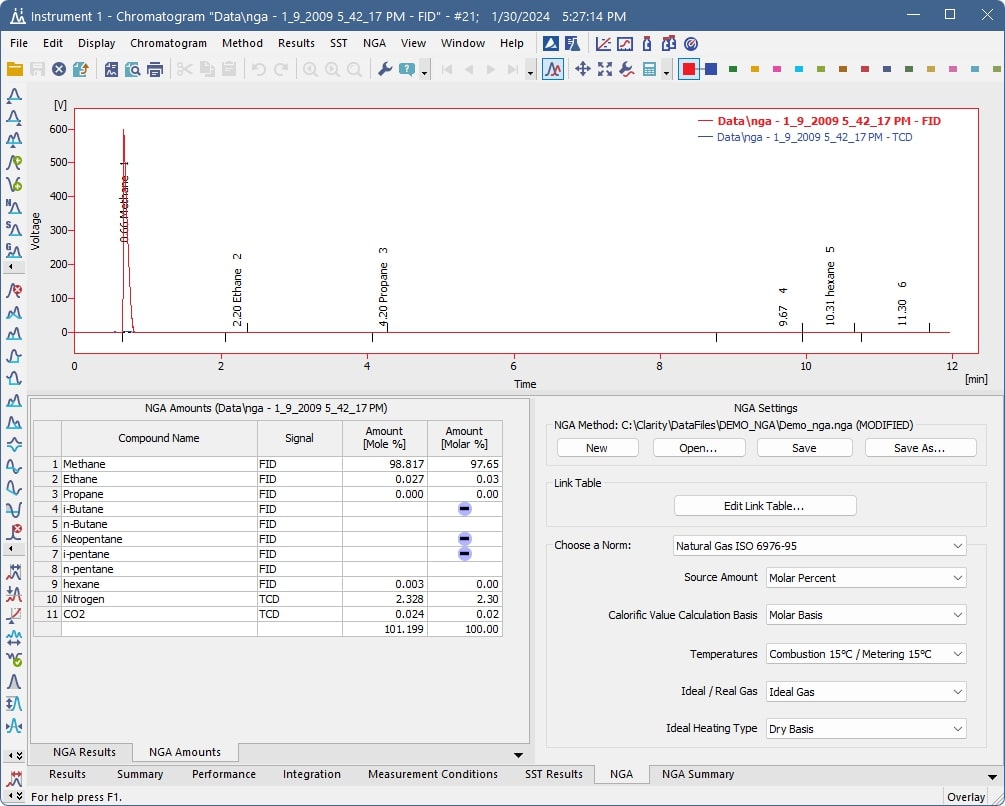This screenshot has width=1005, height=806.
Task: Click the Save As button
Action: [919, 448]
